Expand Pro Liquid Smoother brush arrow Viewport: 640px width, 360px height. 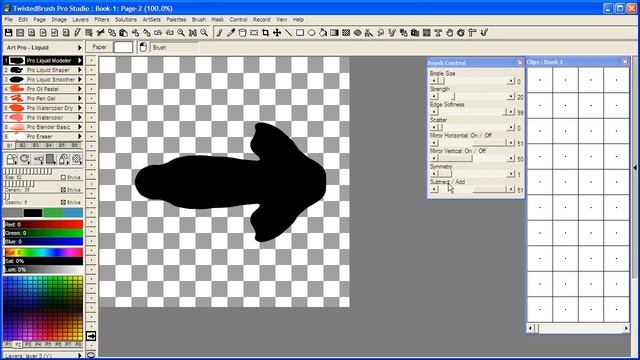tap(80, 79)
